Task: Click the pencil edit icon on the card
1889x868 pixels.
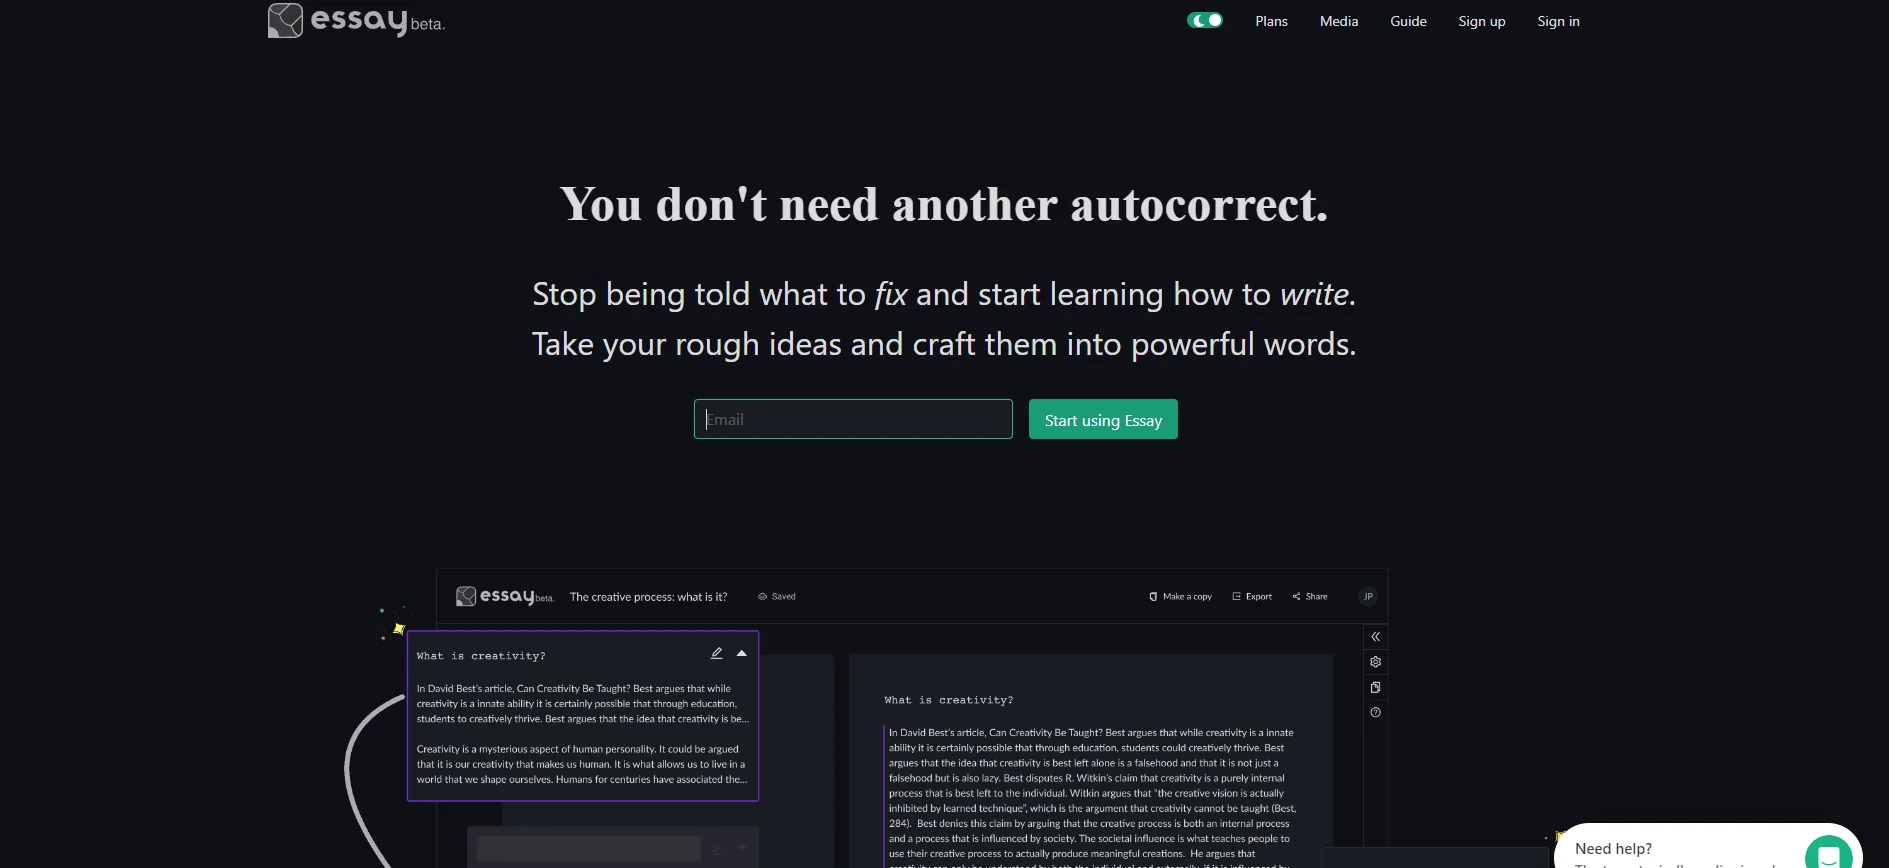Action: [x=716, y=654]
